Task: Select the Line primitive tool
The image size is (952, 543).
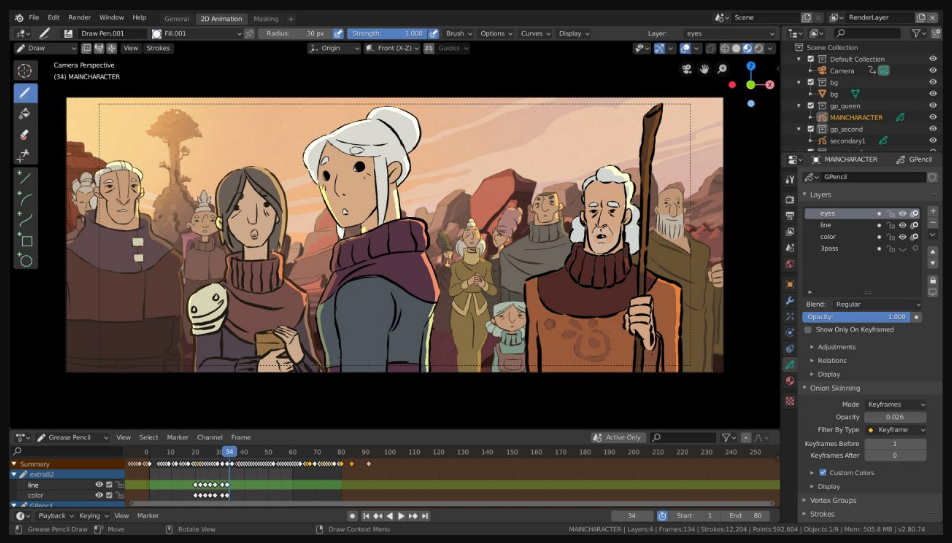Action: (25, 177)
